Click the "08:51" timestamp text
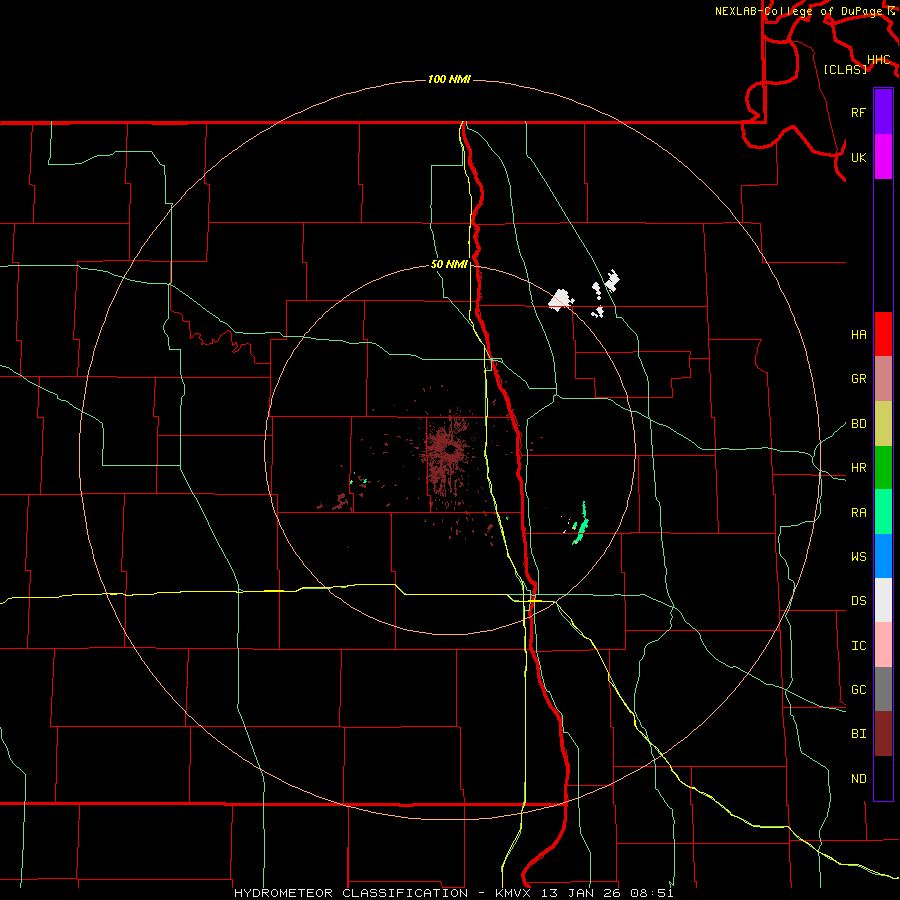The height and width of the screenshot is (900, 900). click(x=652, y=893)
